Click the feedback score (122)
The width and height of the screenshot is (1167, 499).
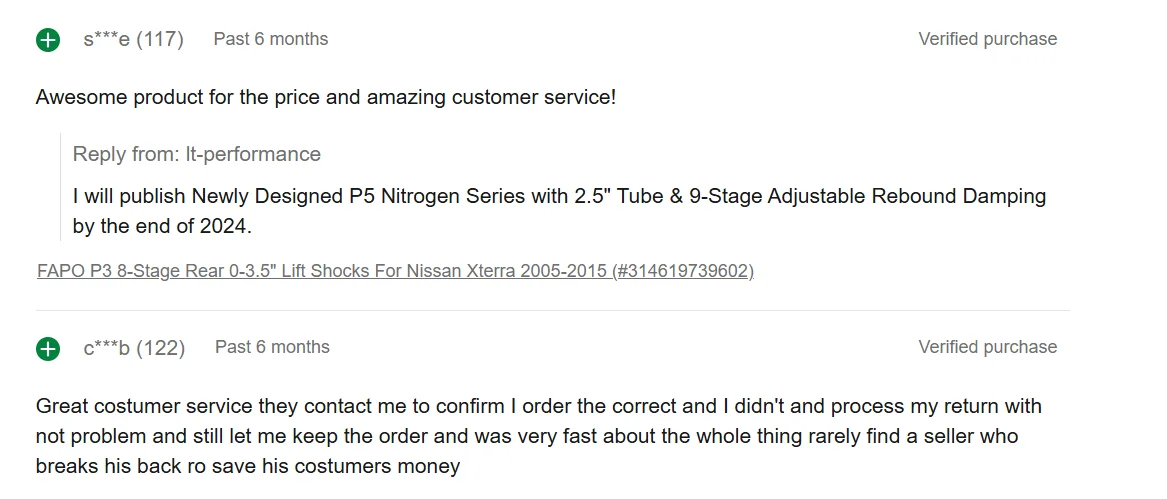[161, 348]
